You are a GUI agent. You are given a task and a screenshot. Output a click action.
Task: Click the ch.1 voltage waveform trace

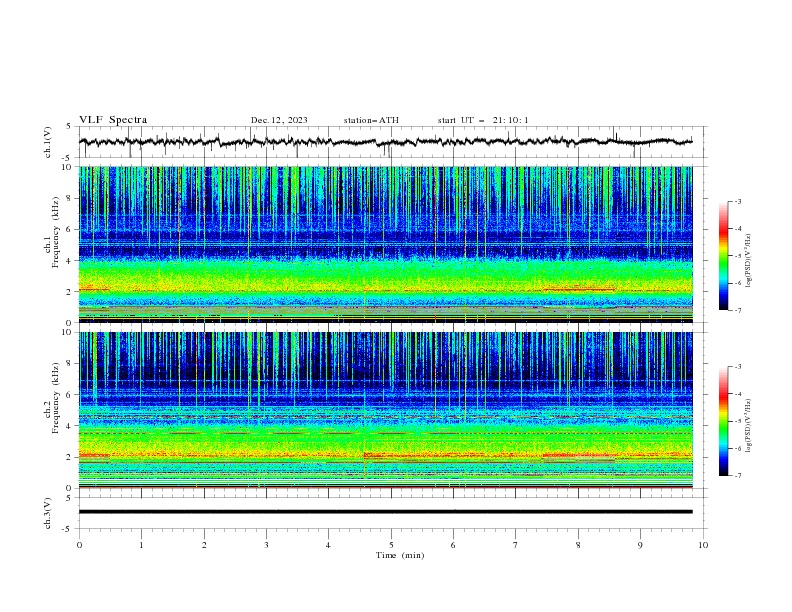(x=386, y=142)
